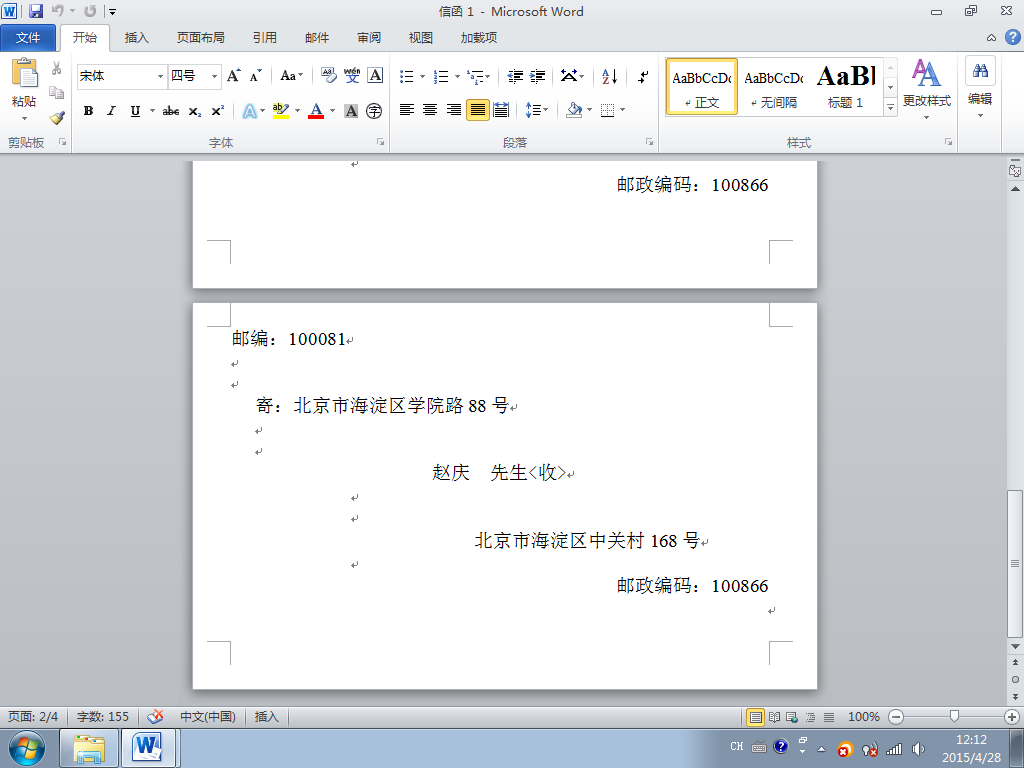Click the vertical scrollbar thumb
Screen dimensions: 1024x768
click(x=1015, y=563)
